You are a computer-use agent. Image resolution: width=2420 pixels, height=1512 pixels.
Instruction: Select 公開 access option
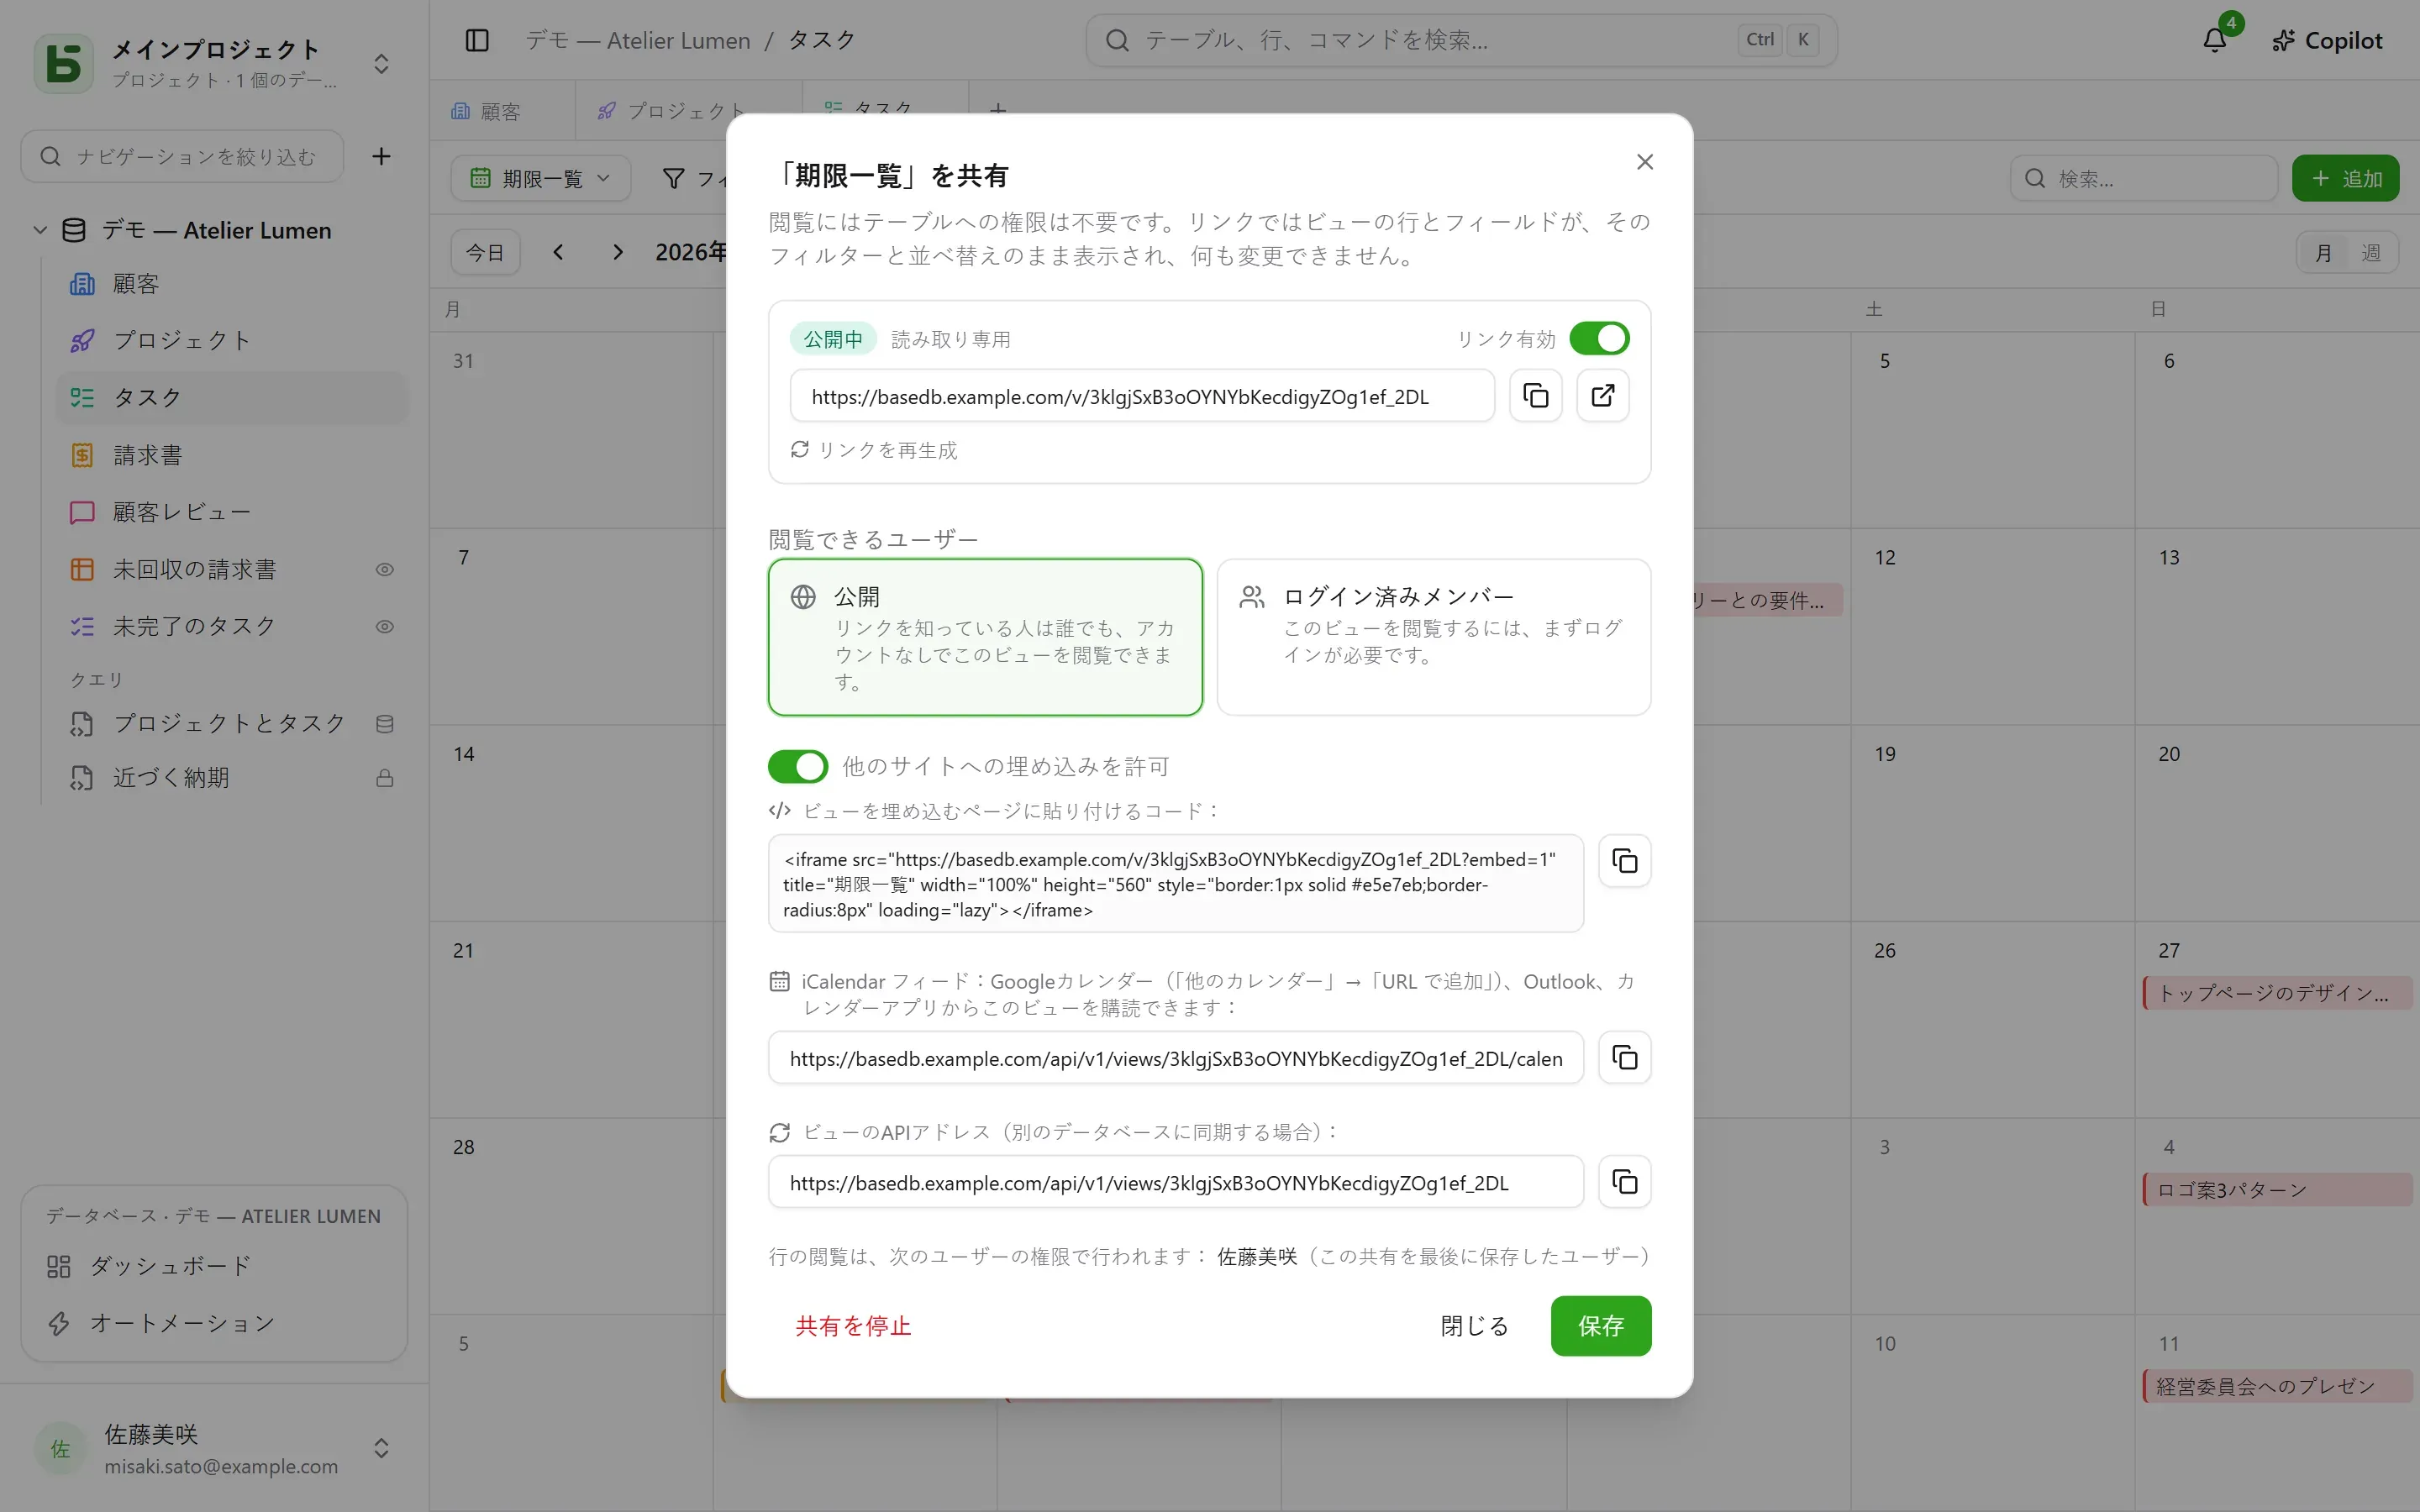pyautogui.click(x=985, y=637)
